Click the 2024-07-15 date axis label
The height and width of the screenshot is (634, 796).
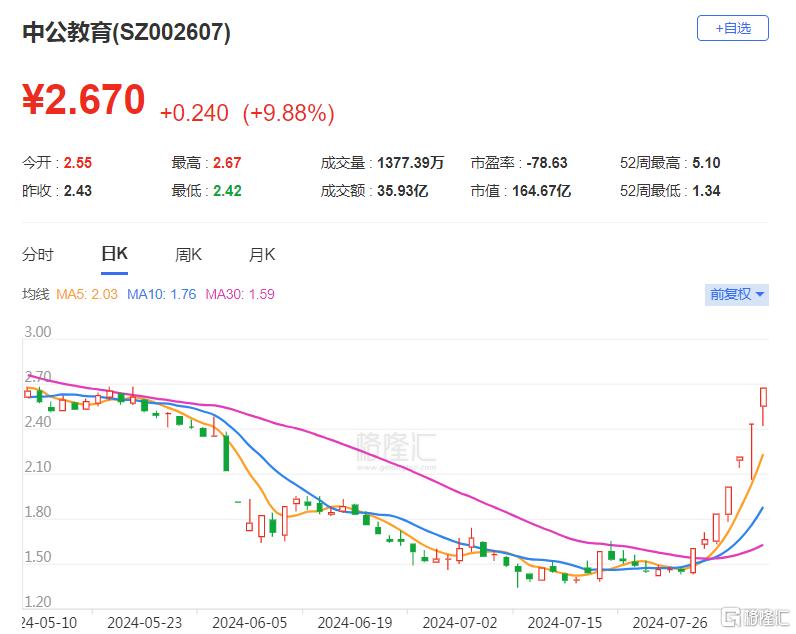coord(565,622)
